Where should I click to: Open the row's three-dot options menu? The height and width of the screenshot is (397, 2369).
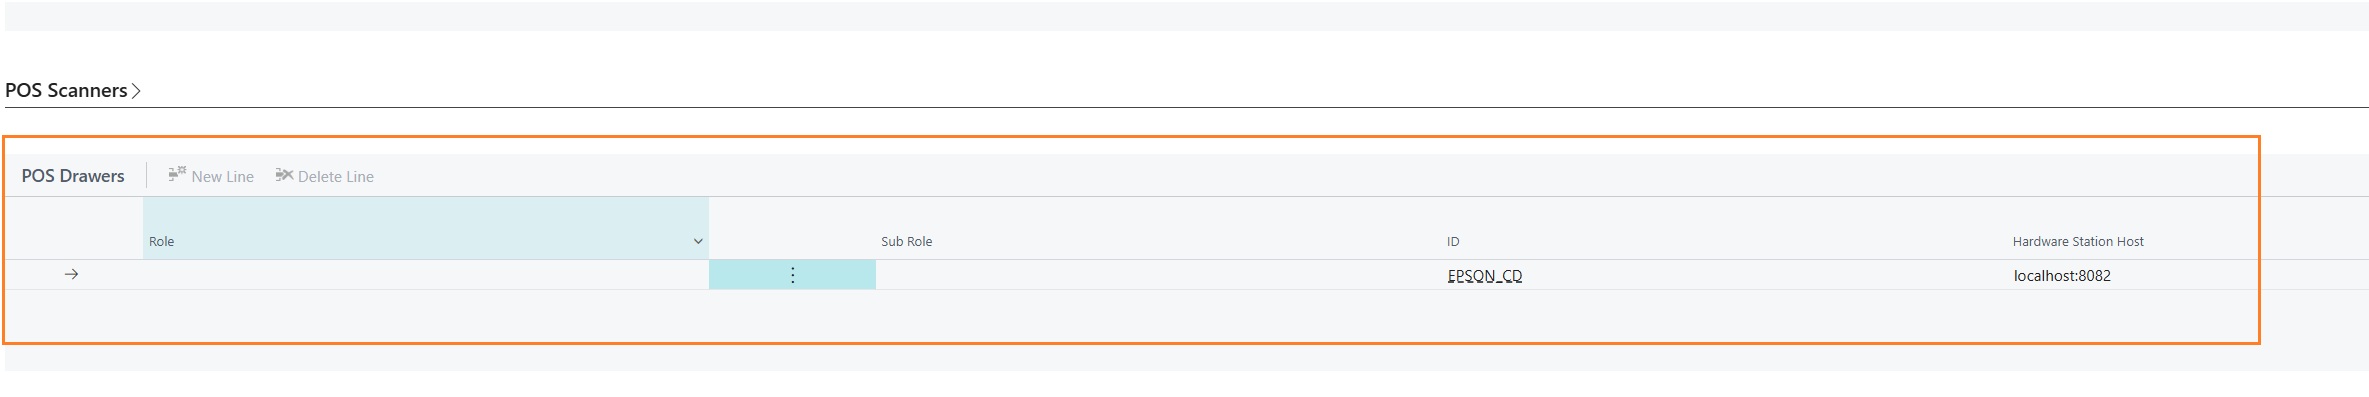792,275
